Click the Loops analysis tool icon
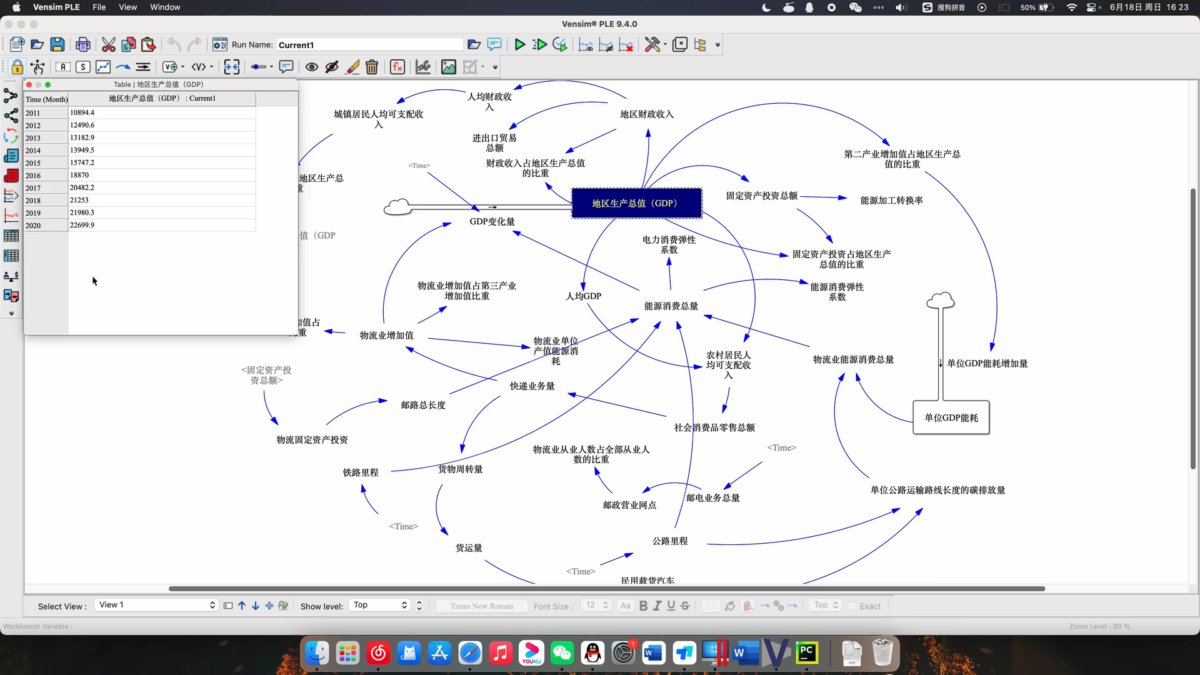This screenshot has width=1200, height=675. click(11, 136)
